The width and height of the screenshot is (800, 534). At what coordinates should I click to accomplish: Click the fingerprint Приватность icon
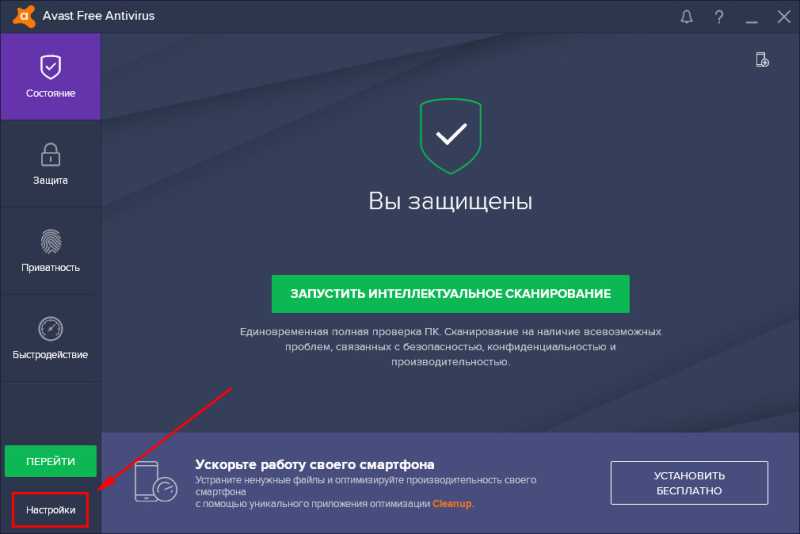pyautogui.click(x=51, y=241)
